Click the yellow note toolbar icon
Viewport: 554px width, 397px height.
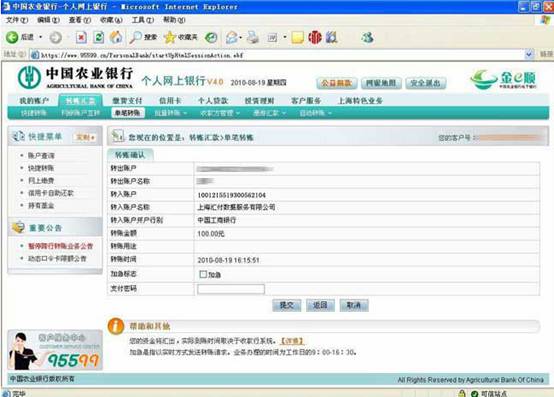(x=297, y=37)
